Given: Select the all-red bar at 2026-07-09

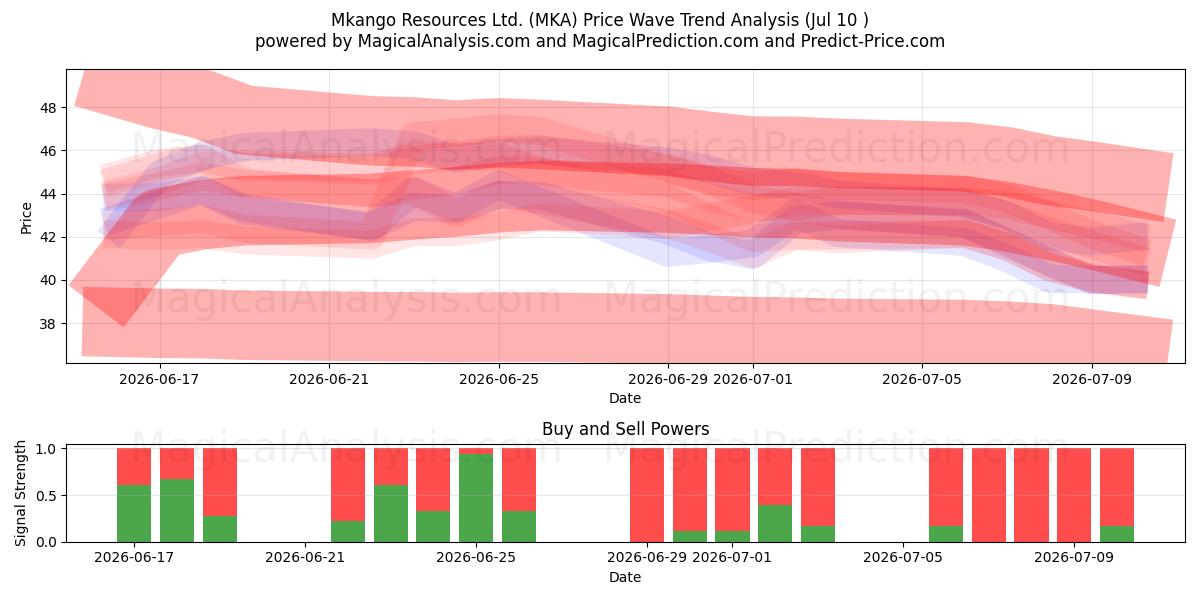Looking at the screenshot, I should (1074, 495).
